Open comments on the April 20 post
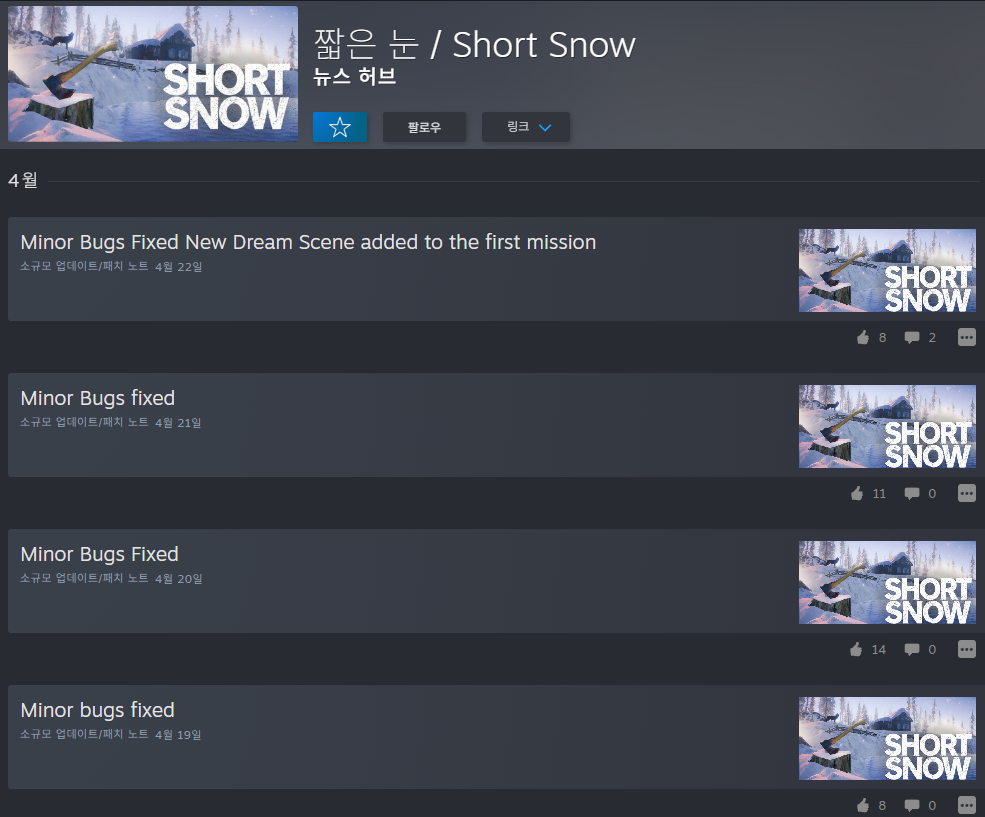This screenshot has width=985, height=817. [x=920, y=649]
